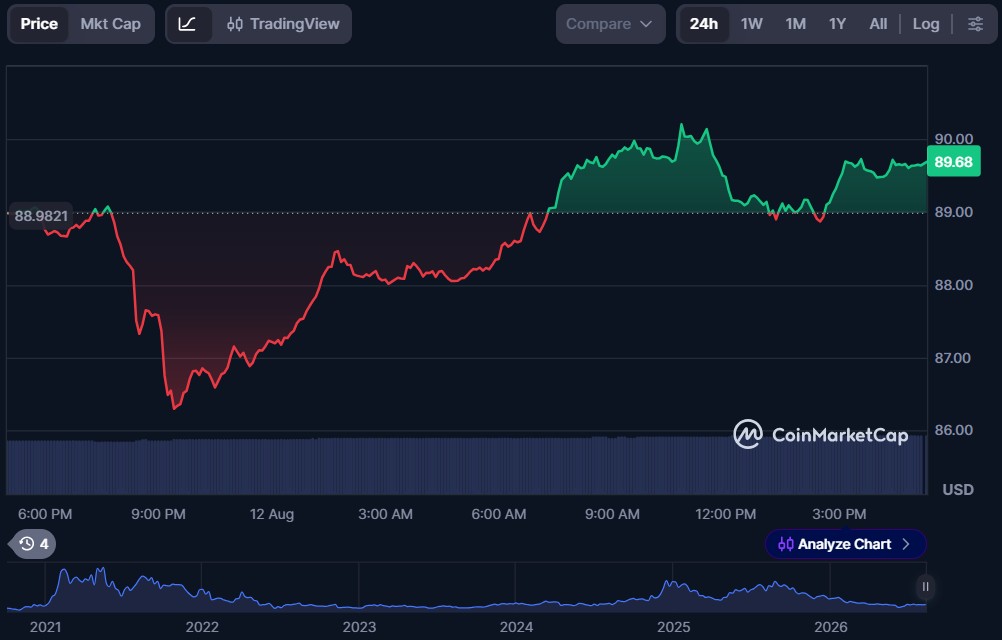
Task: Click the 9:00 PM time axis label
Action: point(158,514)
